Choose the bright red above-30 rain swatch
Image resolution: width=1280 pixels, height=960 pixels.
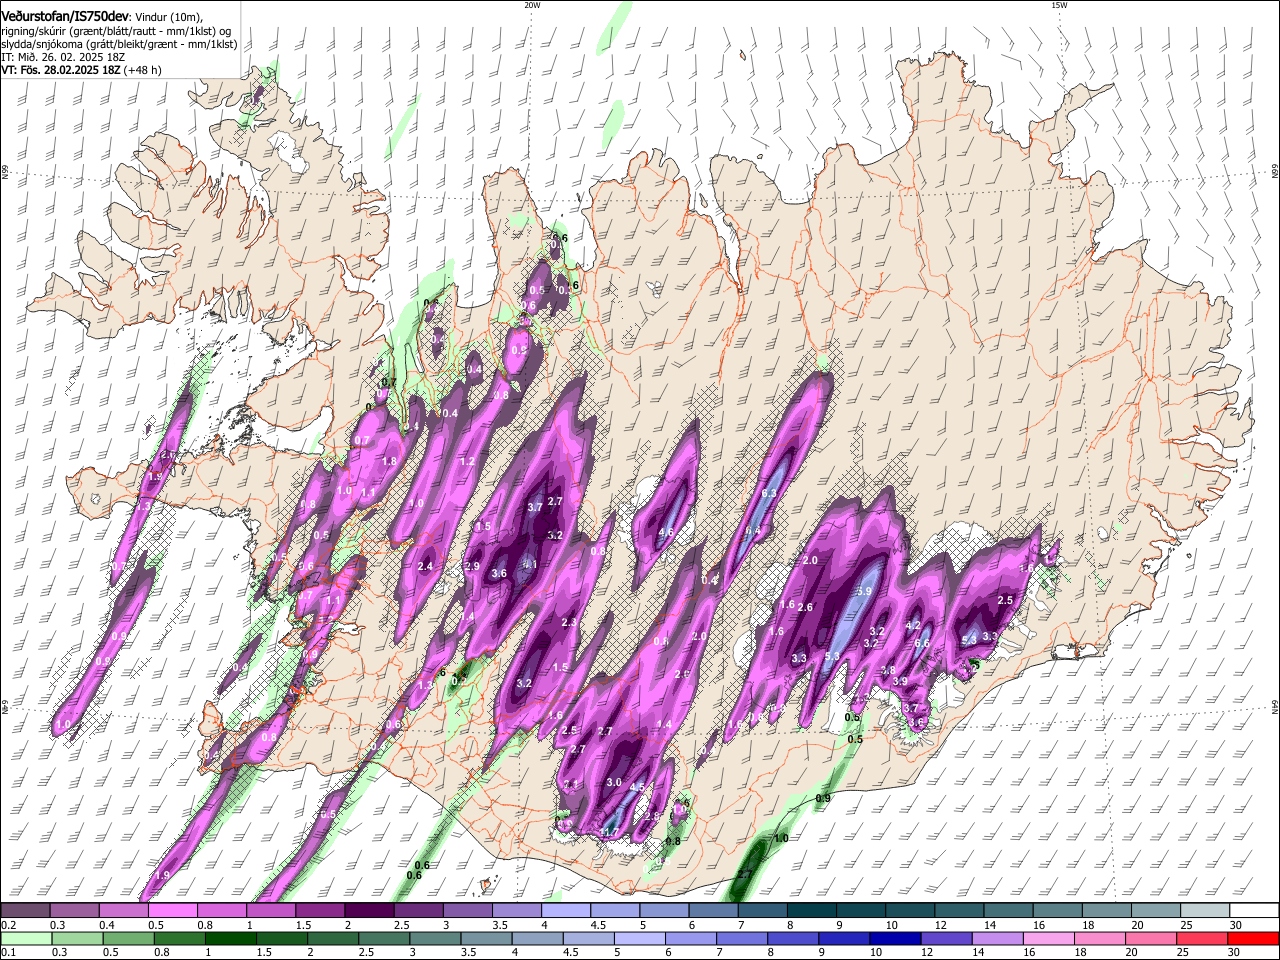(x=1254, y=938)
